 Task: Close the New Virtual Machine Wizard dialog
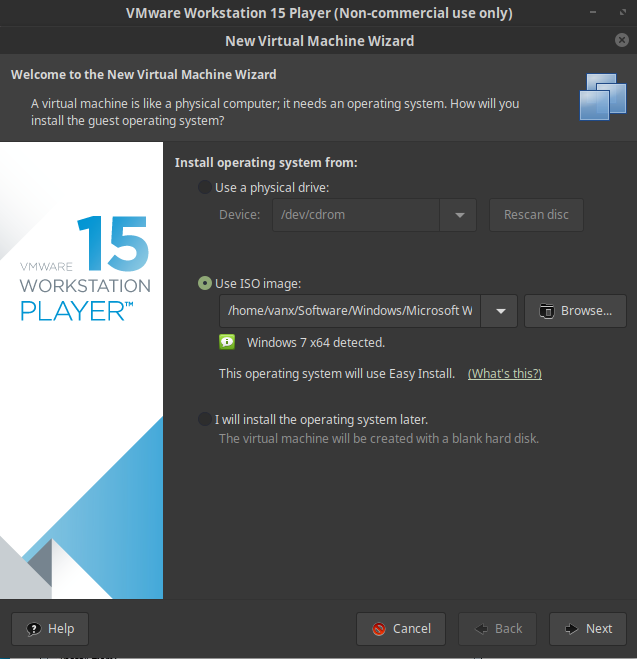pyautogui.click(x=621, y=40)
